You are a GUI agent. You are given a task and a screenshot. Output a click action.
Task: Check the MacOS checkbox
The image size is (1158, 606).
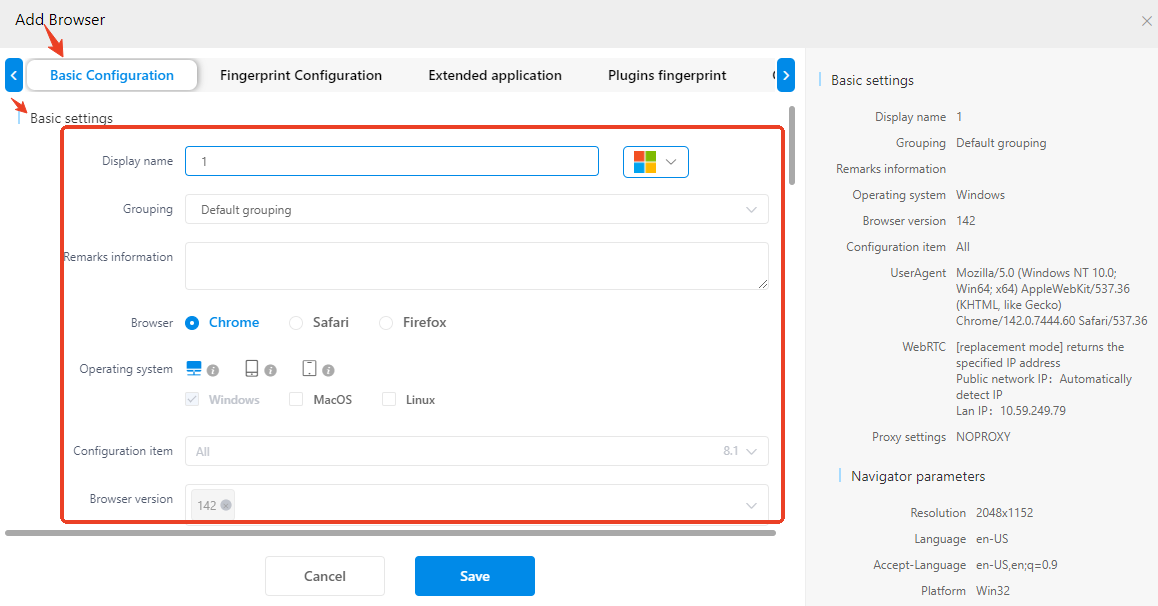tap(296, 400)
